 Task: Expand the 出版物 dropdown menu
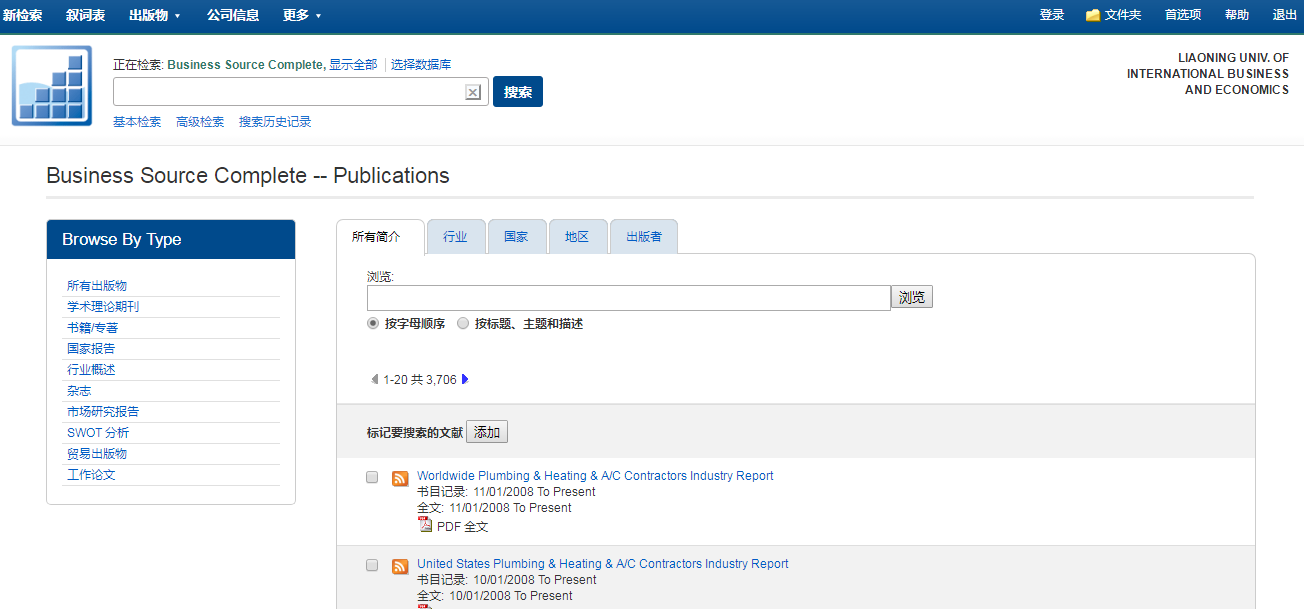[x=155, y=15]
